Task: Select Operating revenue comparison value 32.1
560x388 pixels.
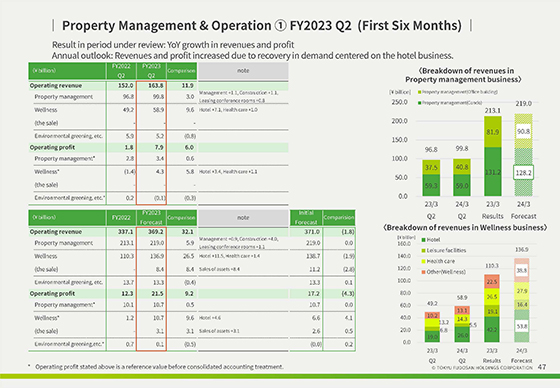Action: (x=188, y=232)
